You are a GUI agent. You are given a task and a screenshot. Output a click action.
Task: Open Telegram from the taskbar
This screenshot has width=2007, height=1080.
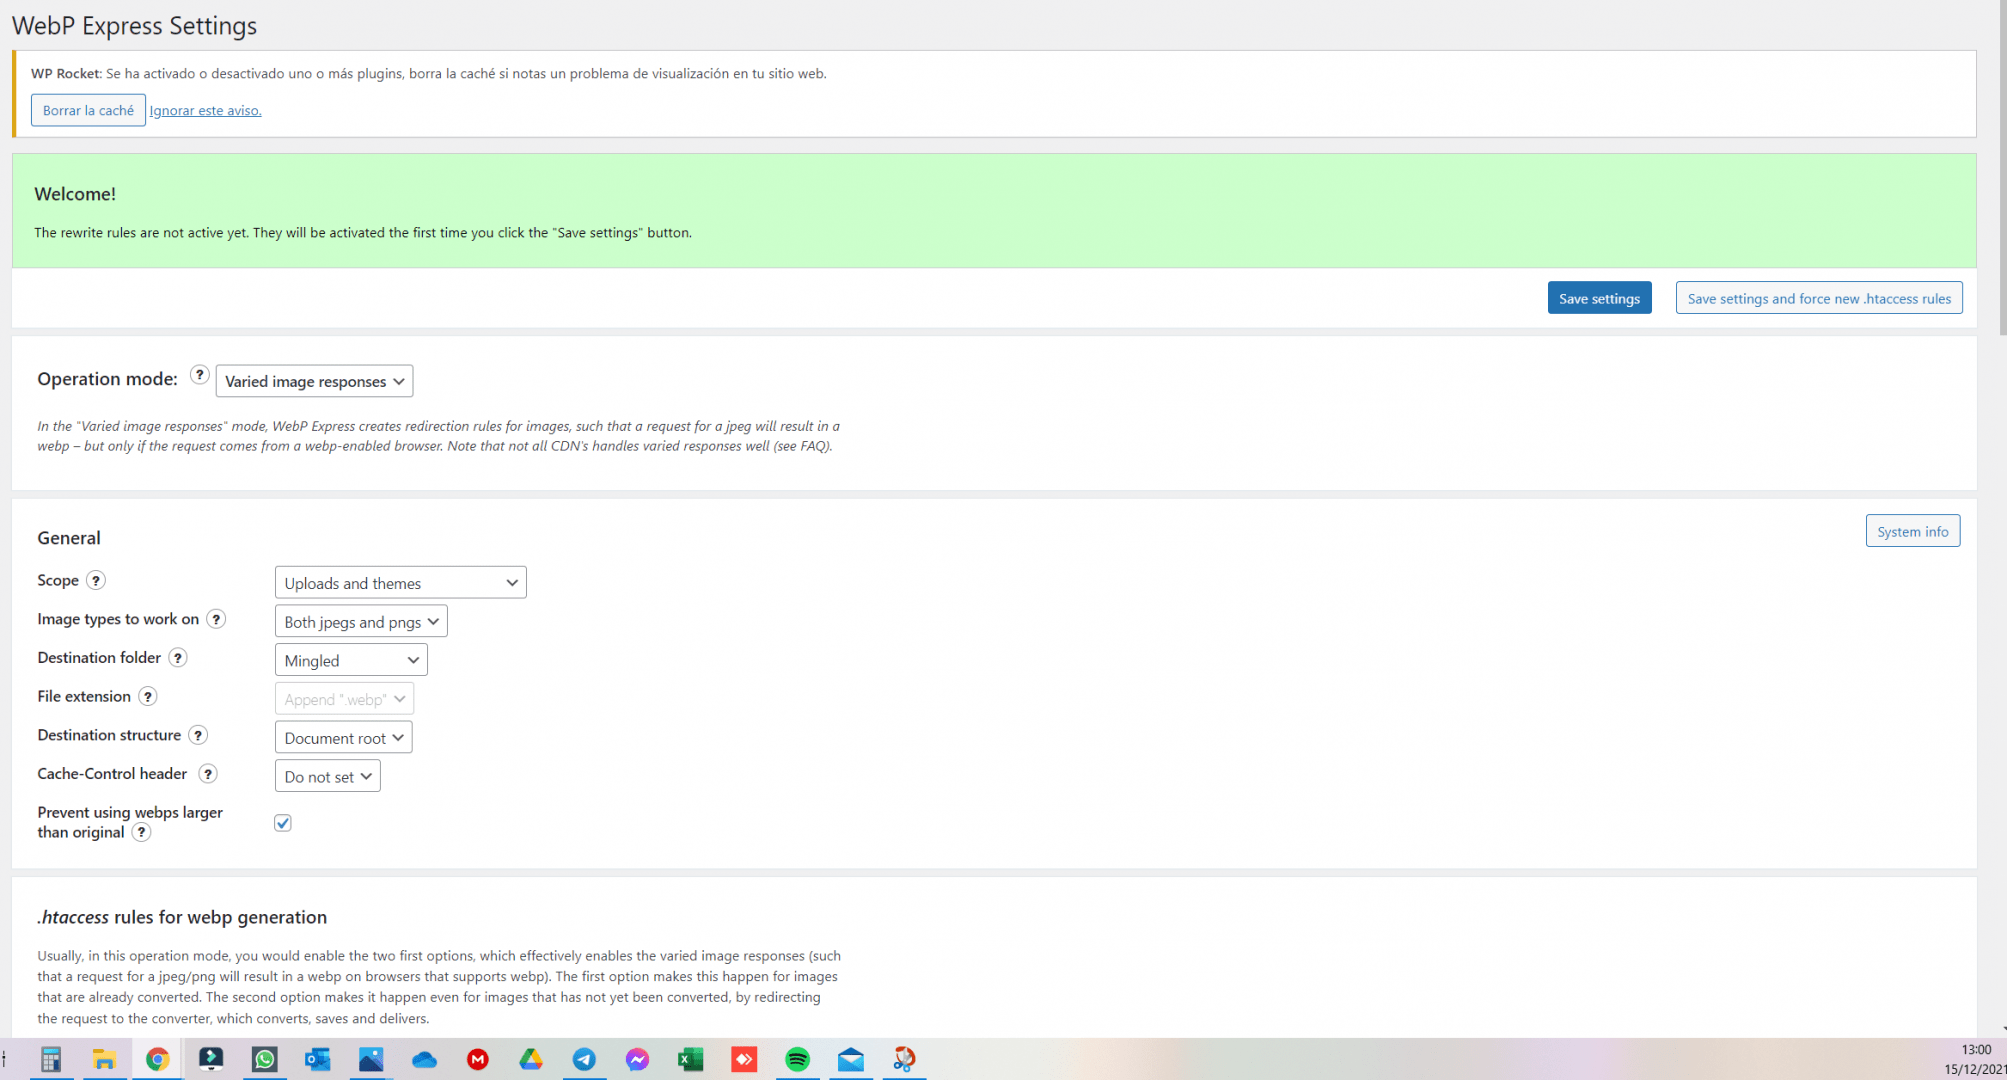coord(585,1059)
